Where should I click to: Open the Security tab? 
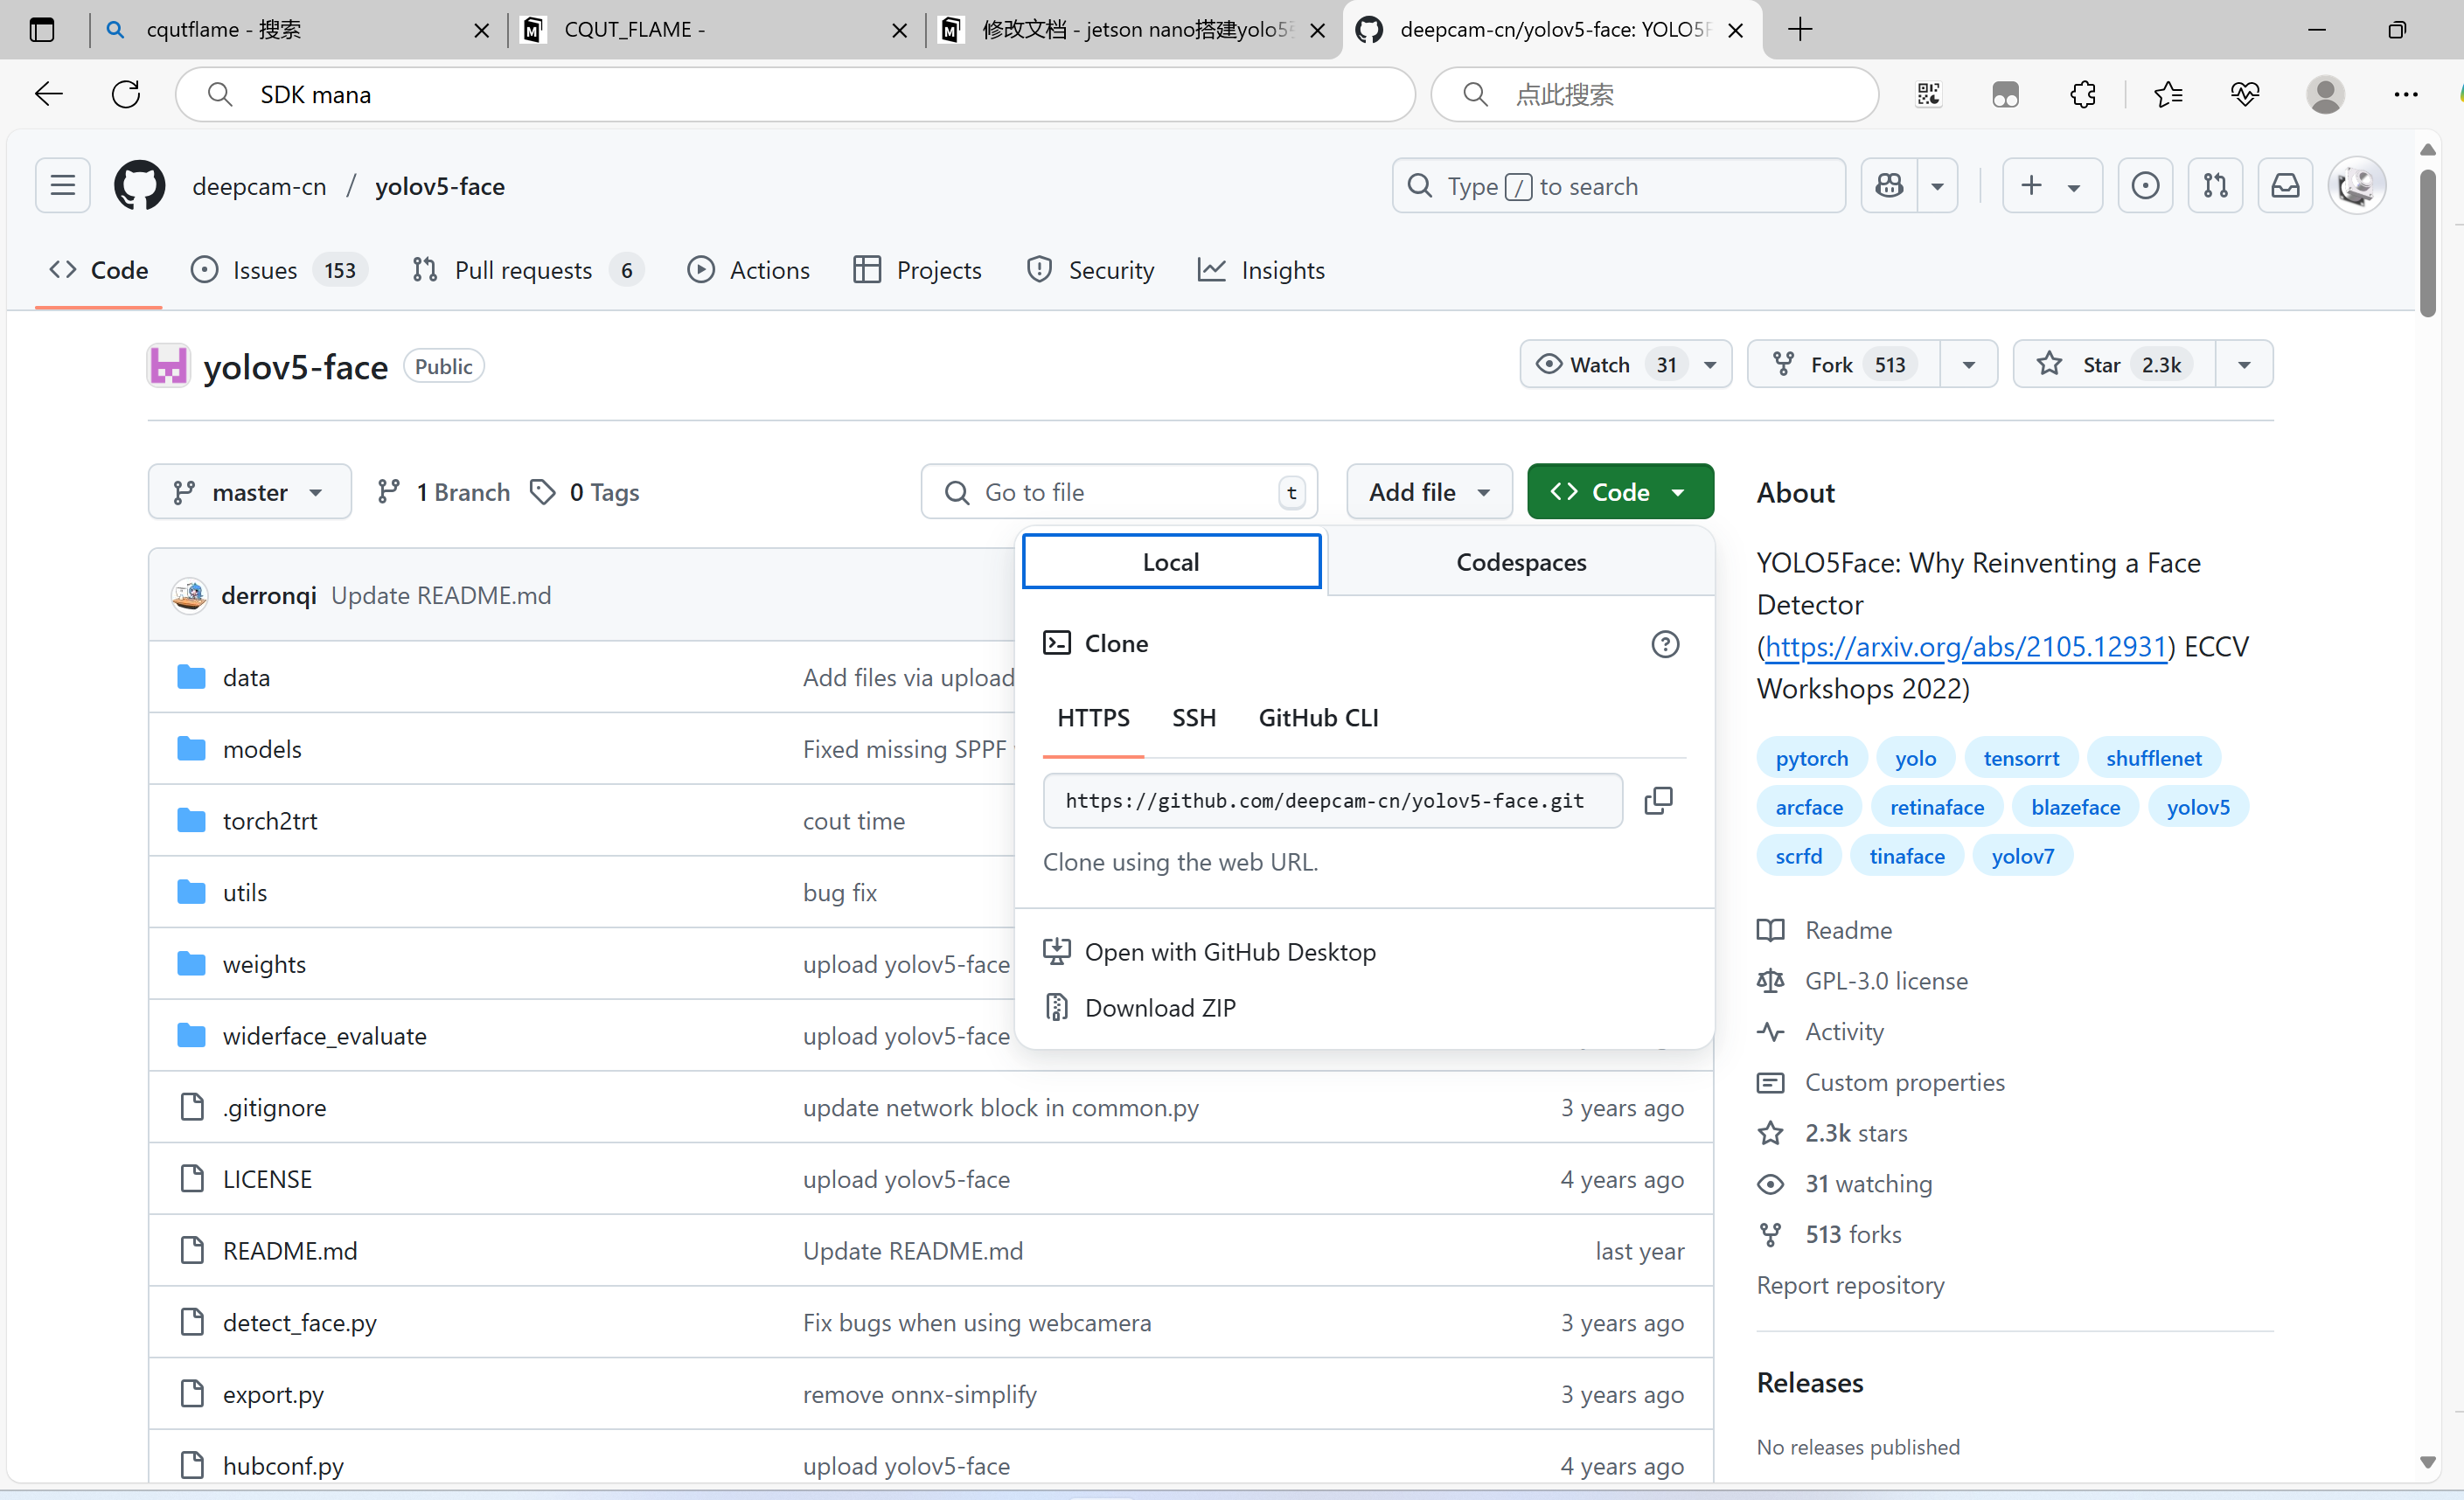(x=1090, y=270)
